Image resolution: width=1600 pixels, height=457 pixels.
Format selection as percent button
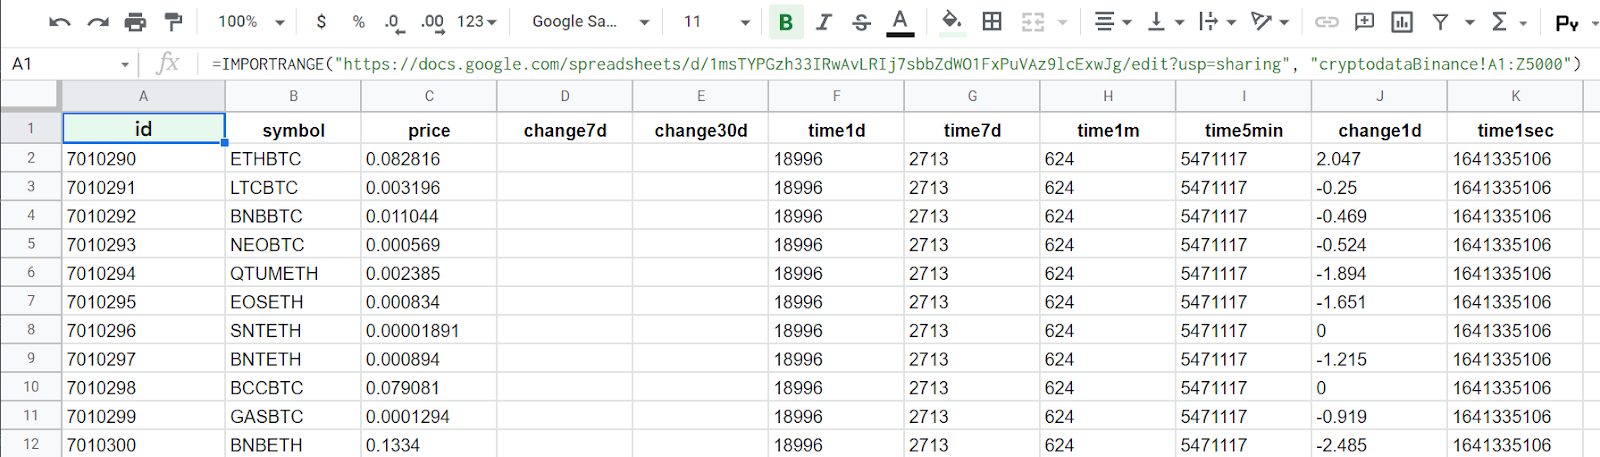pos(359,22)
